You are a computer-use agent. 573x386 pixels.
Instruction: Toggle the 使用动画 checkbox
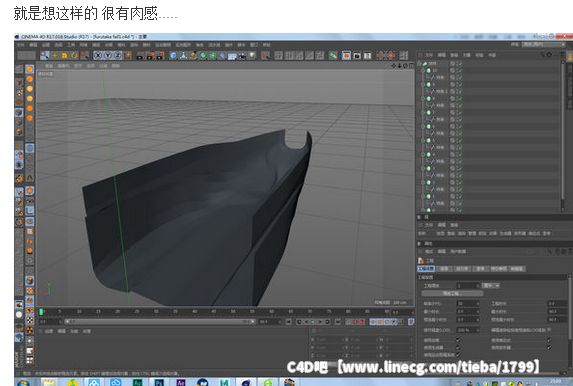458,340
